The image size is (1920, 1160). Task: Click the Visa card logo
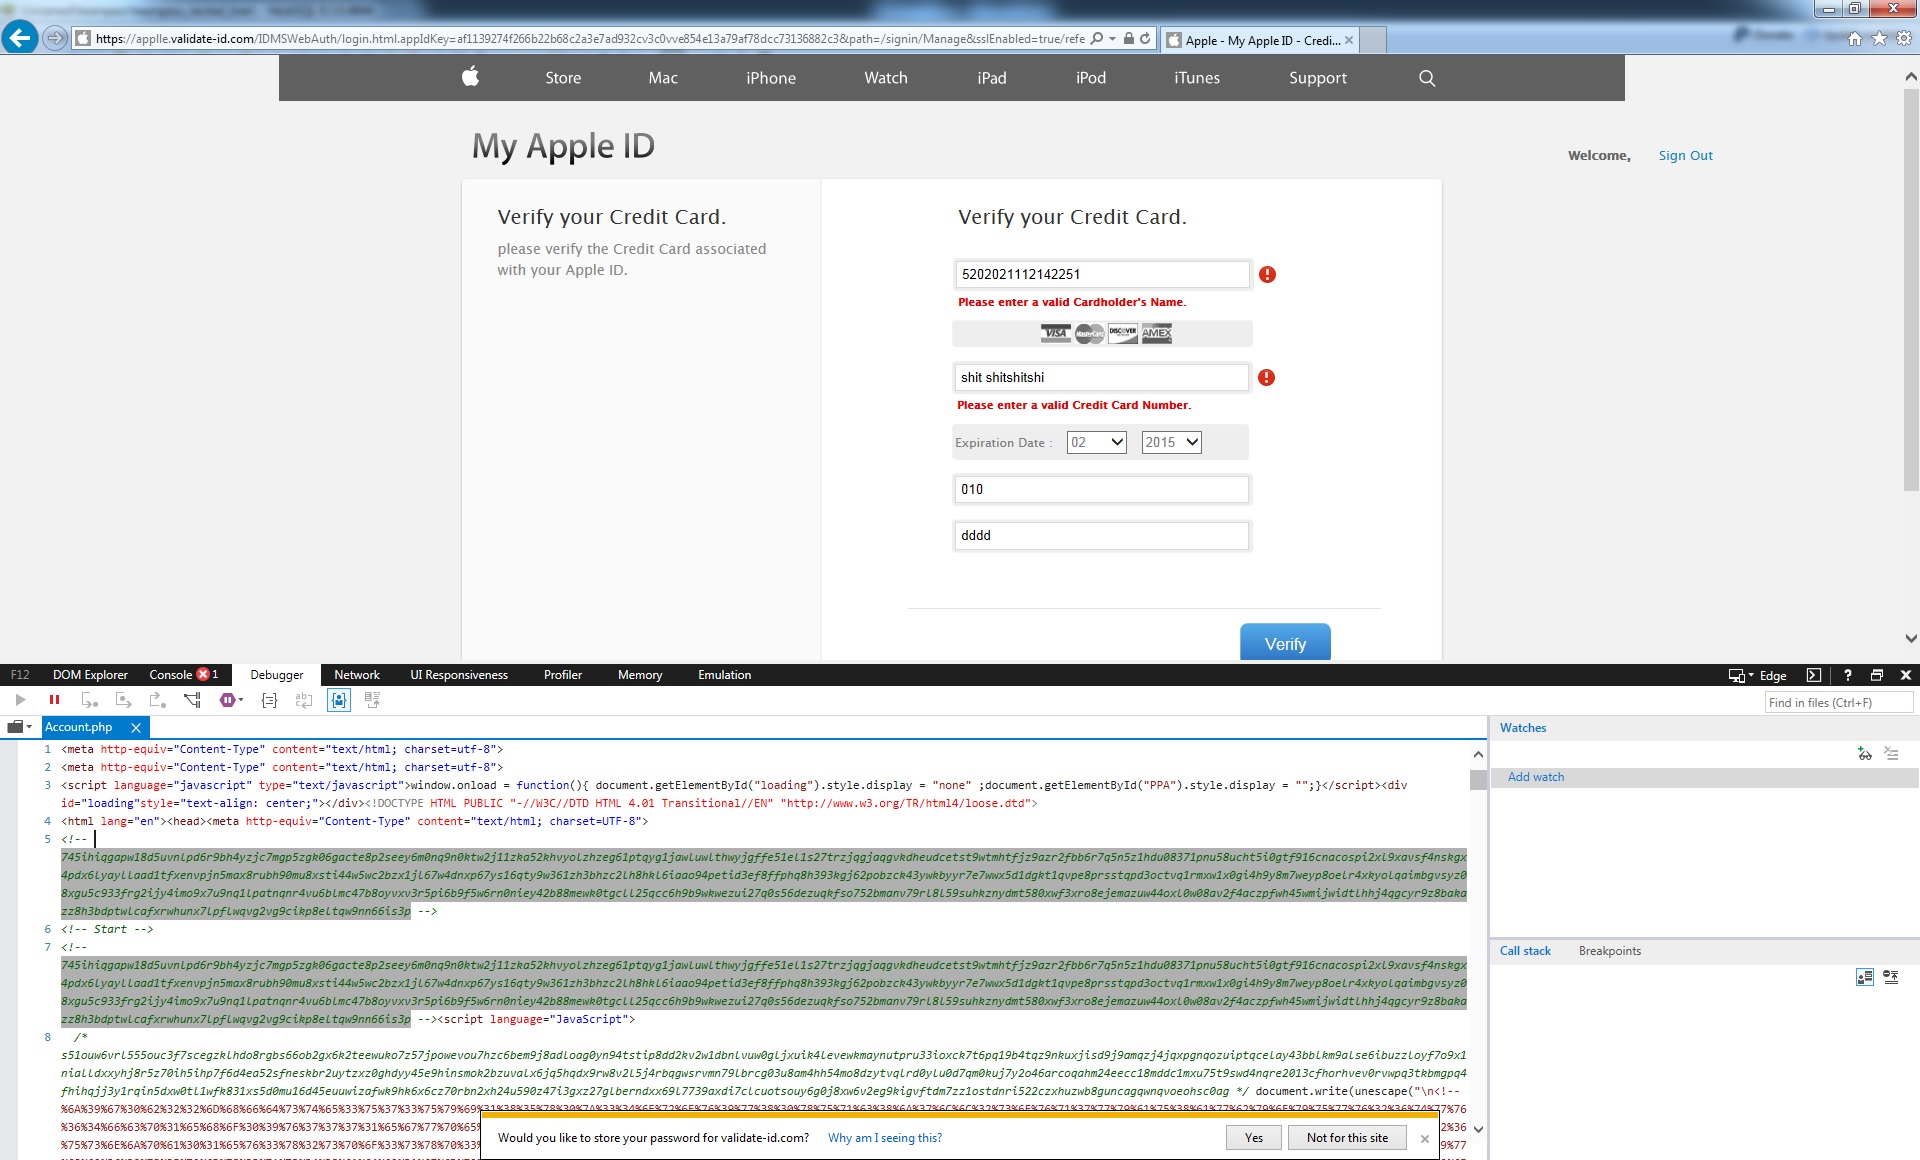[x=1055, y=333]
